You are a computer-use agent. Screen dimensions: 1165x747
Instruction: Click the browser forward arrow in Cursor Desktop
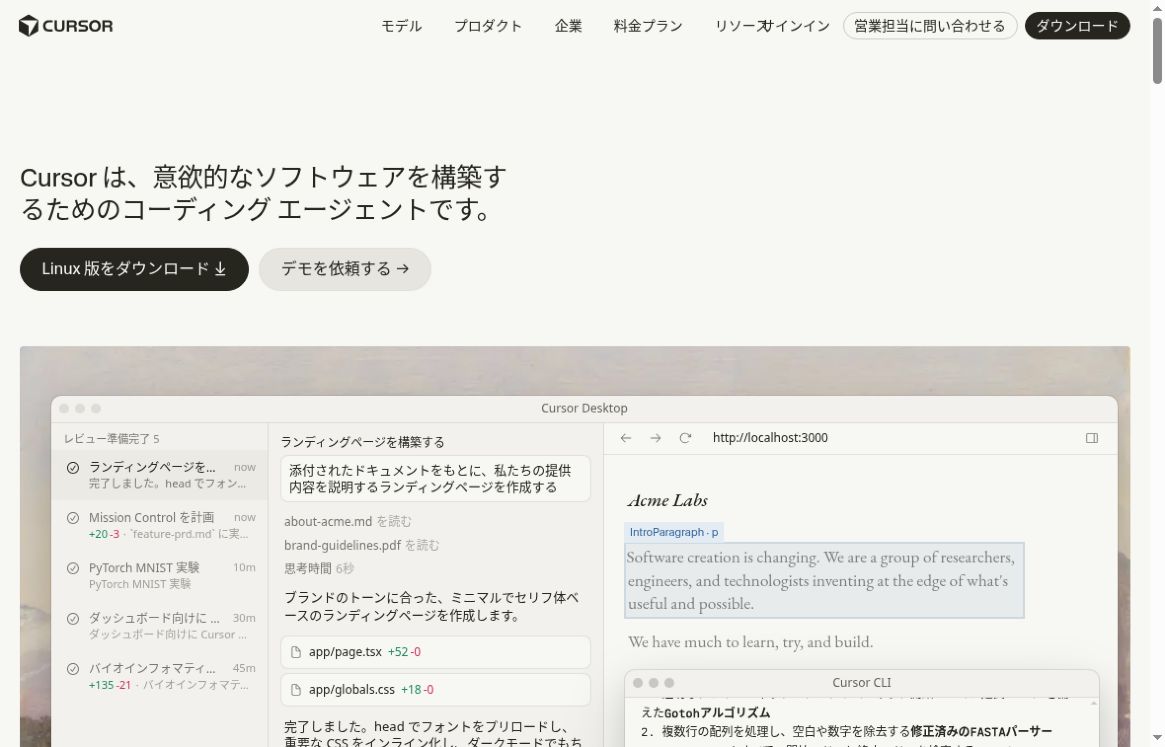[655, 439]
